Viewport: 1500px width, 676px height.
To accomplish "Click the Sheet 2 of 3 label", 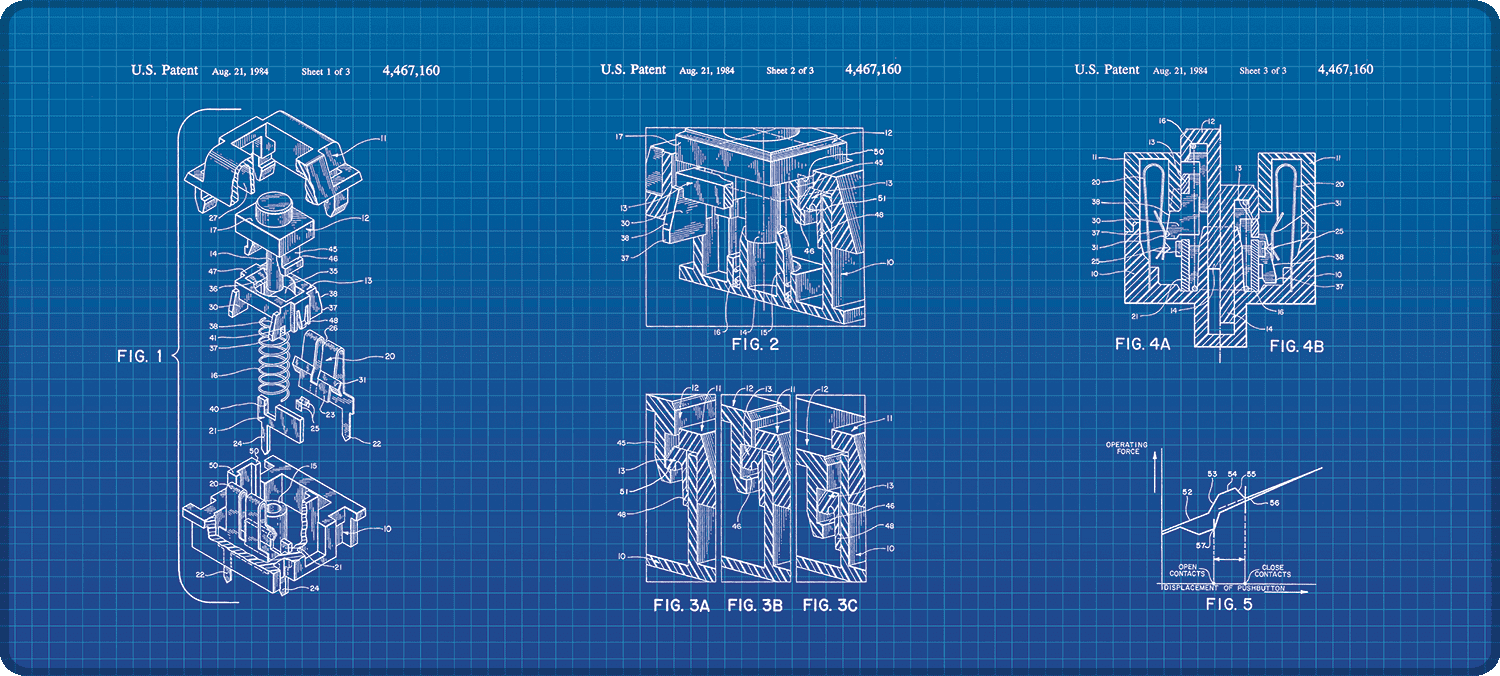I will pos(790,70).
